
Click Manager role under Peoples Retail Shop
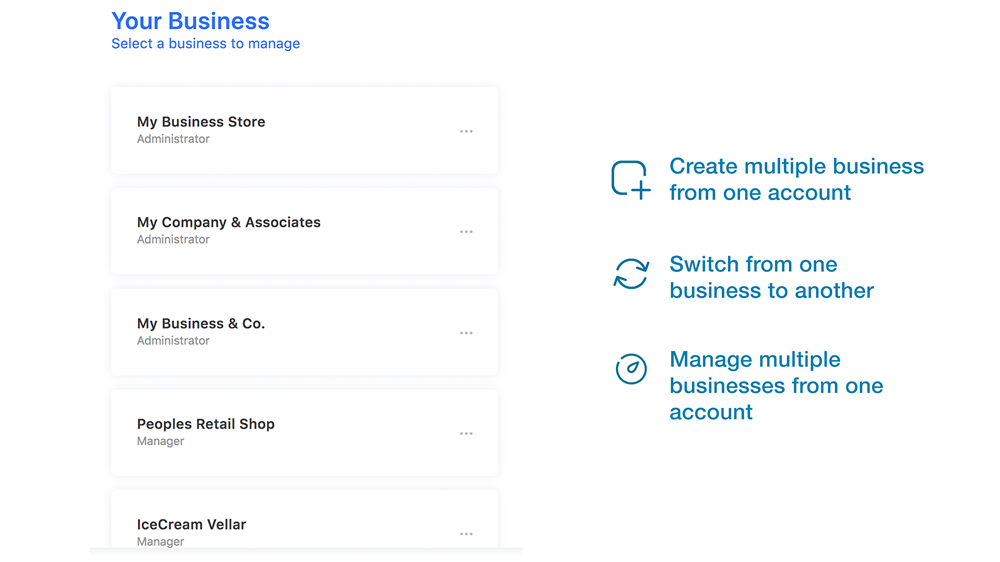point(160,441)
